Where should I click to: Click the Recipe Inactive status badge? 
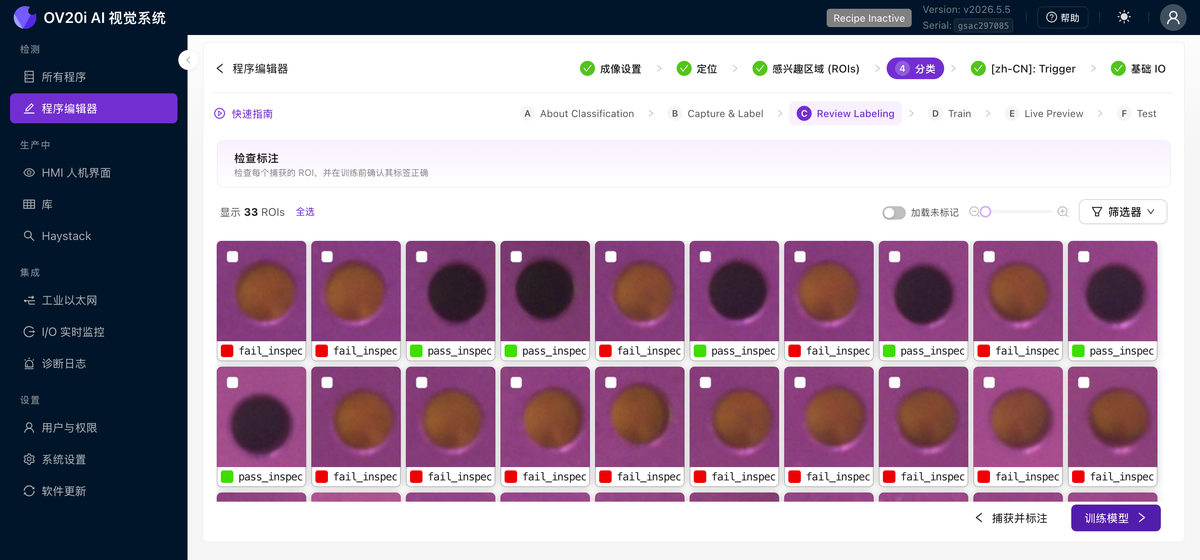tap(869, 18)
